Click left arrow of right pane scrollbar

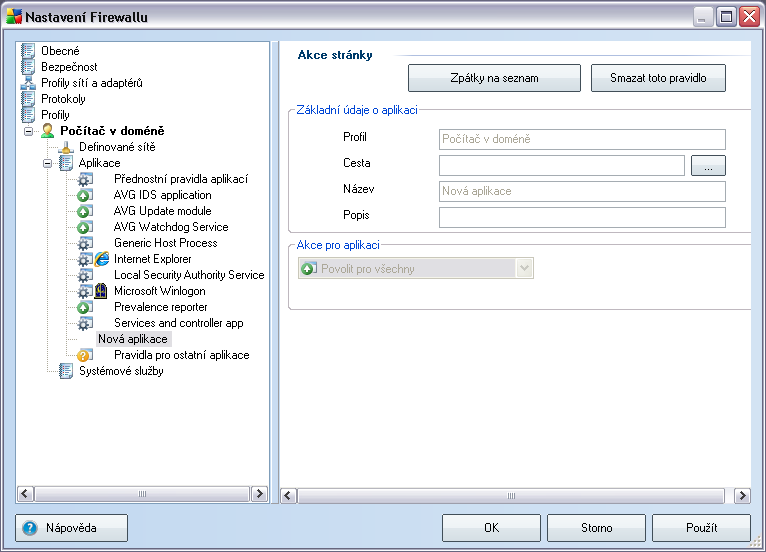pos(288,496)
